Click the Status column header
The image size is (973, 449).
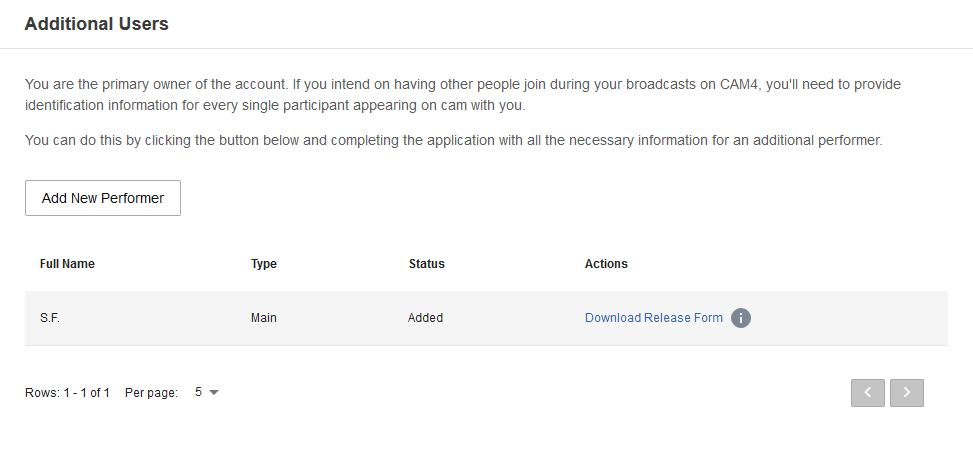tap(426, 264)
